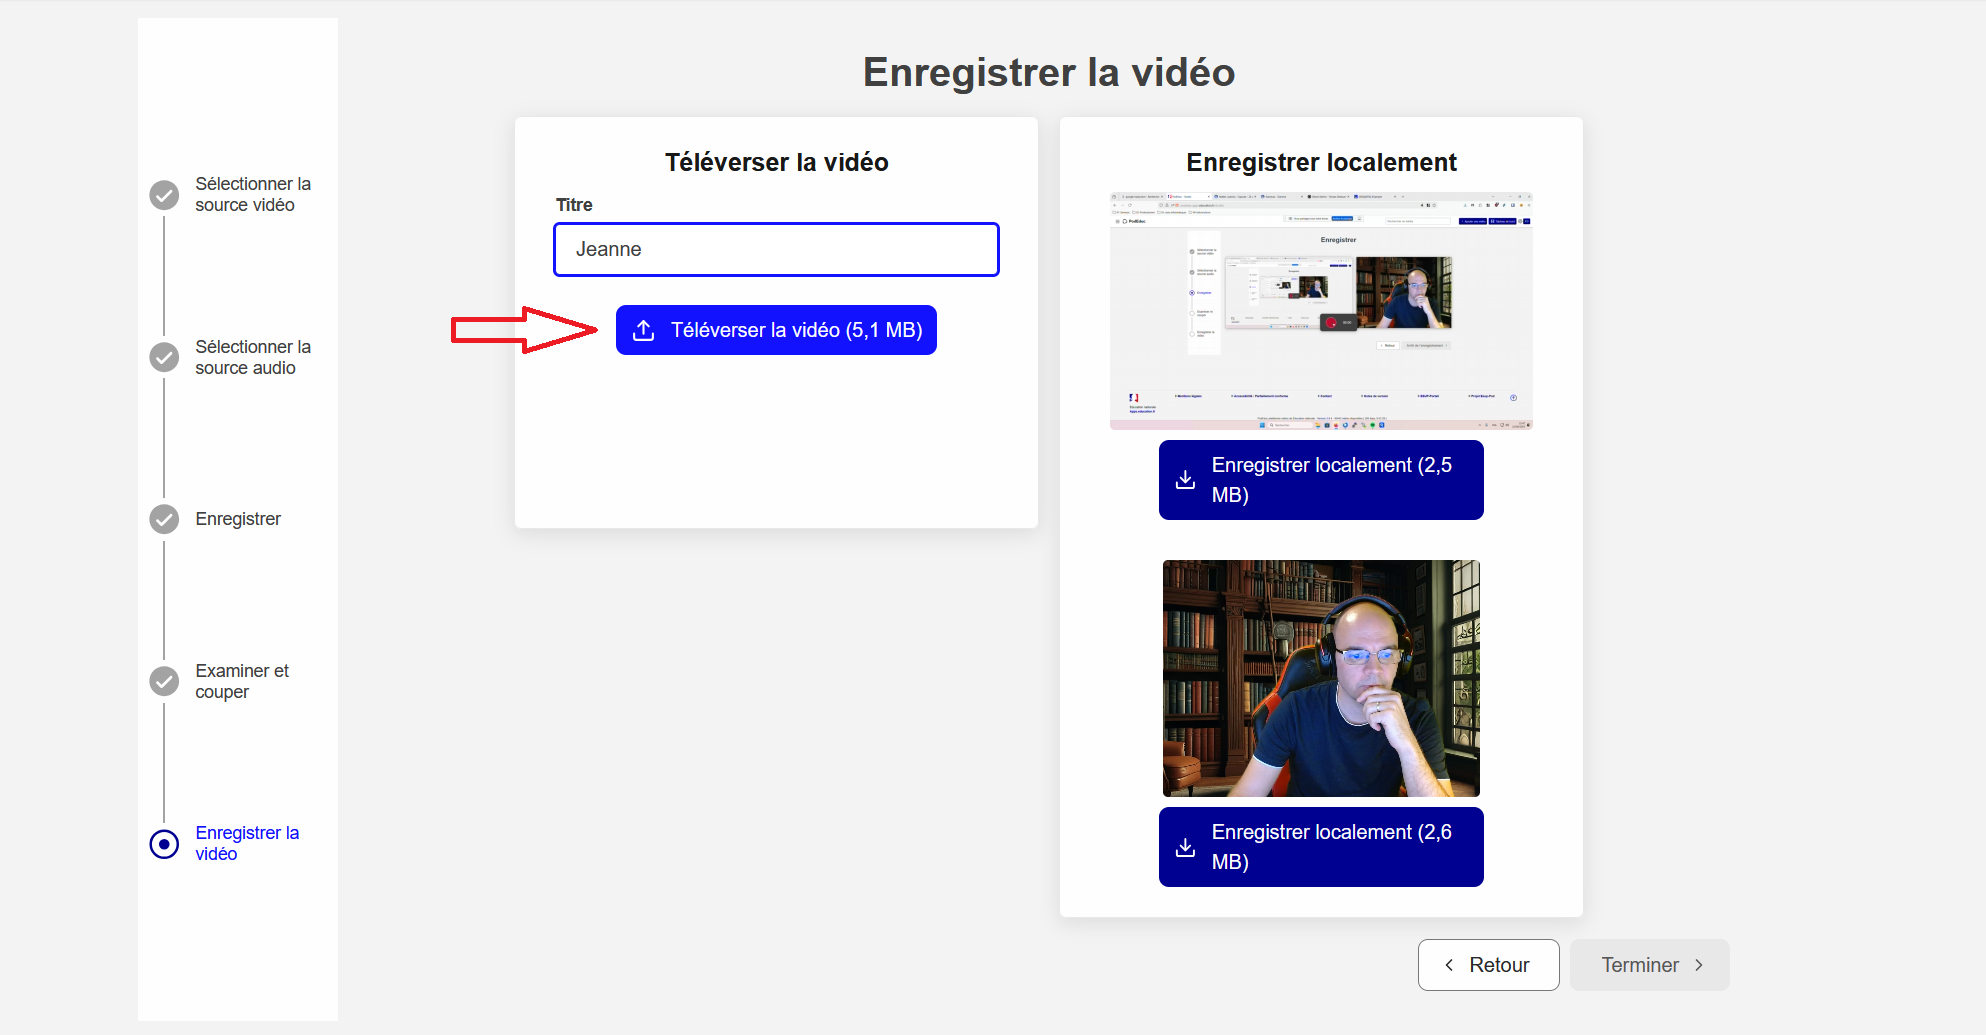Image resolution: width=1986 pixels, height=1035 pixels.
Task: Click the checkmark circle for Examiner et couper
Action: pos(164,681)
